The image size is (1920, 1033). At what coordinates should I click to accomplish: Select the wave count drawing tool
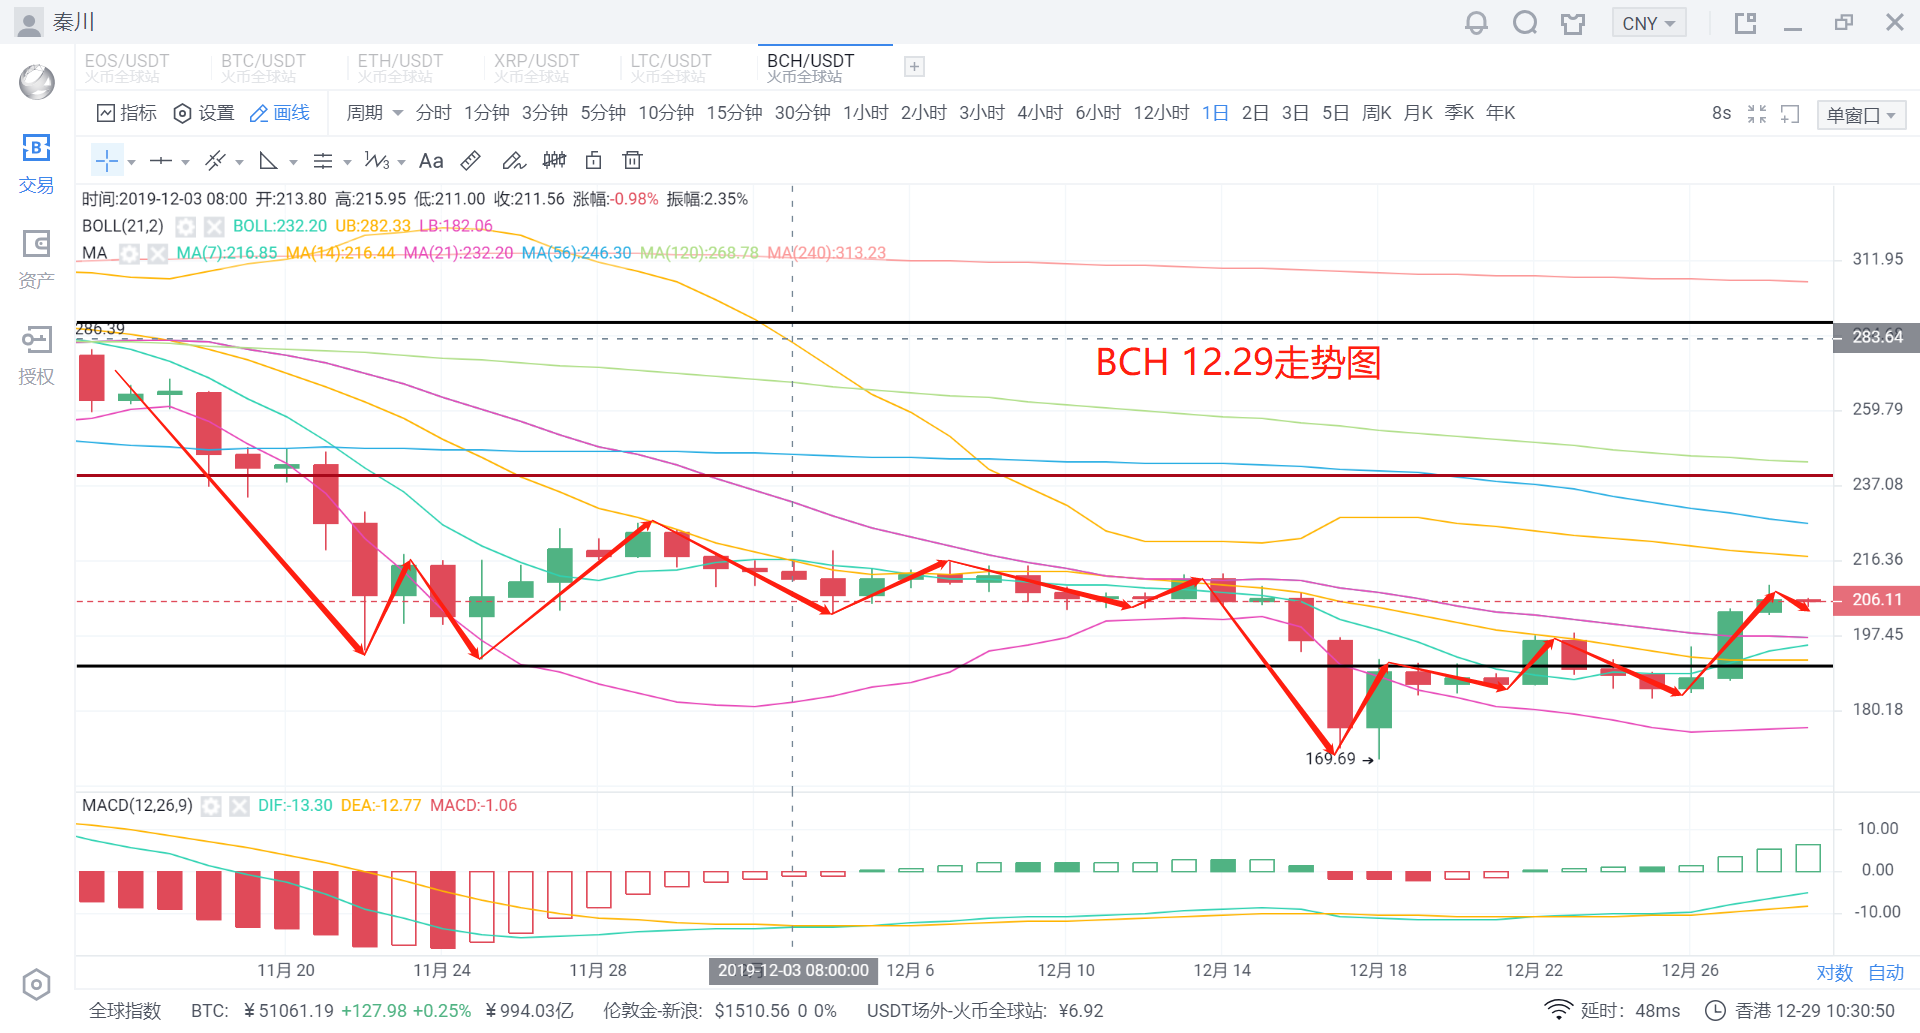(x=377, y=161)
